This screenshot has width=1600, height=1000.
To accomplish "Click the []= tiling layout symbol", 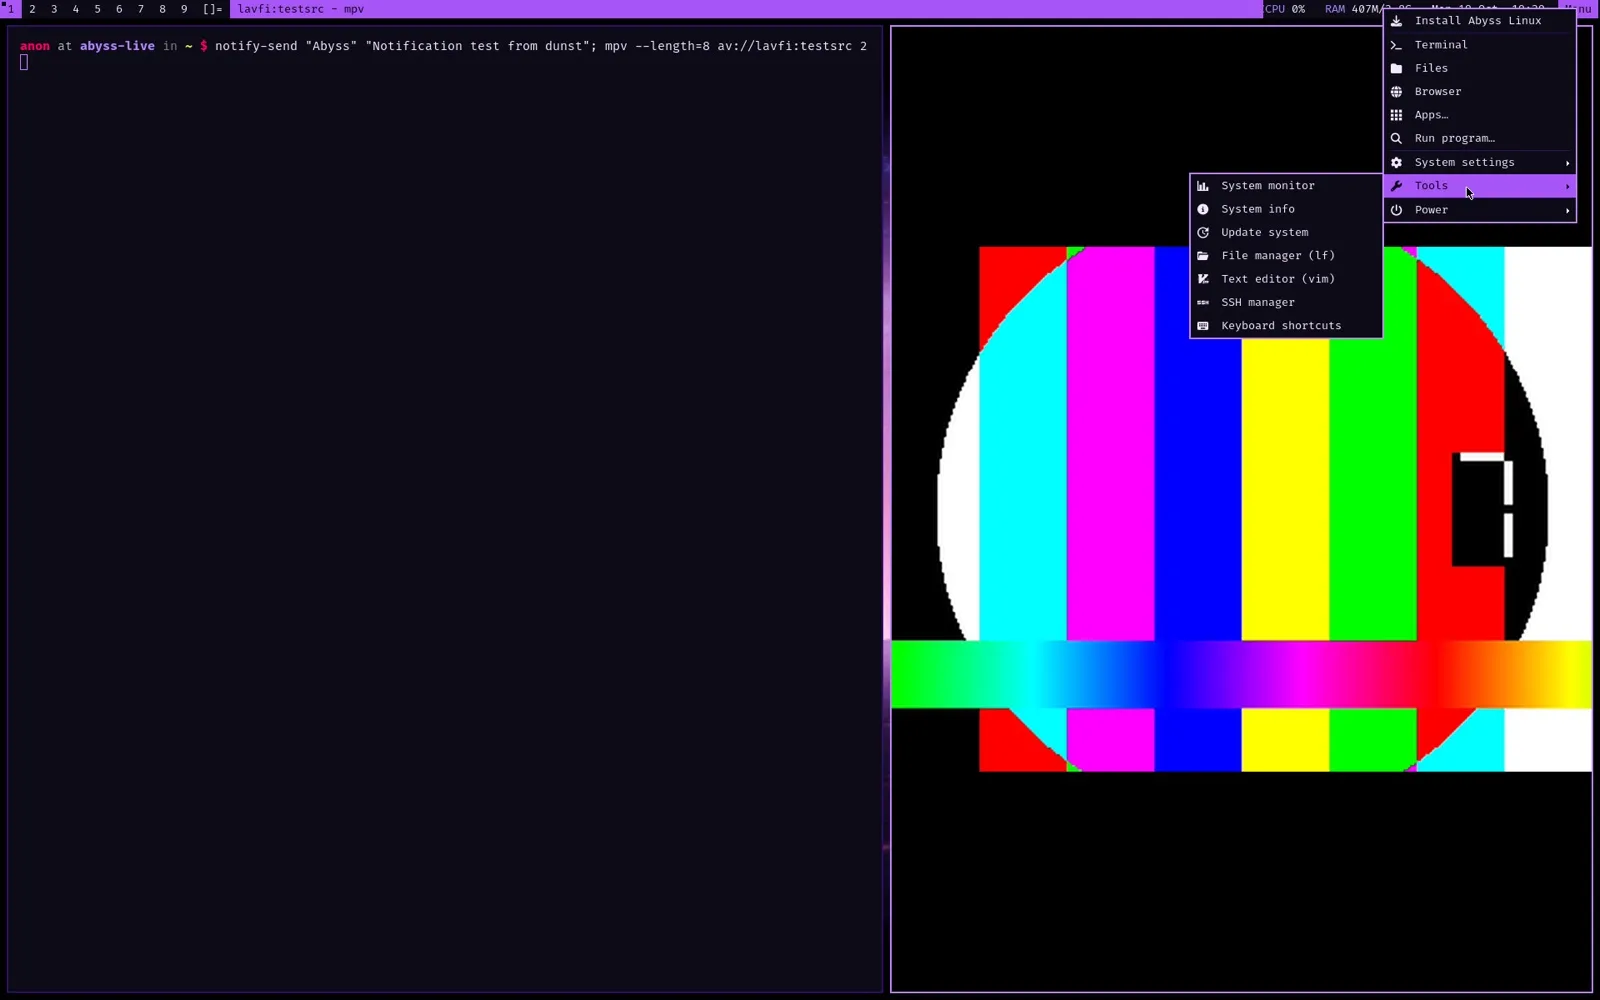I will (x=212, y=9).
